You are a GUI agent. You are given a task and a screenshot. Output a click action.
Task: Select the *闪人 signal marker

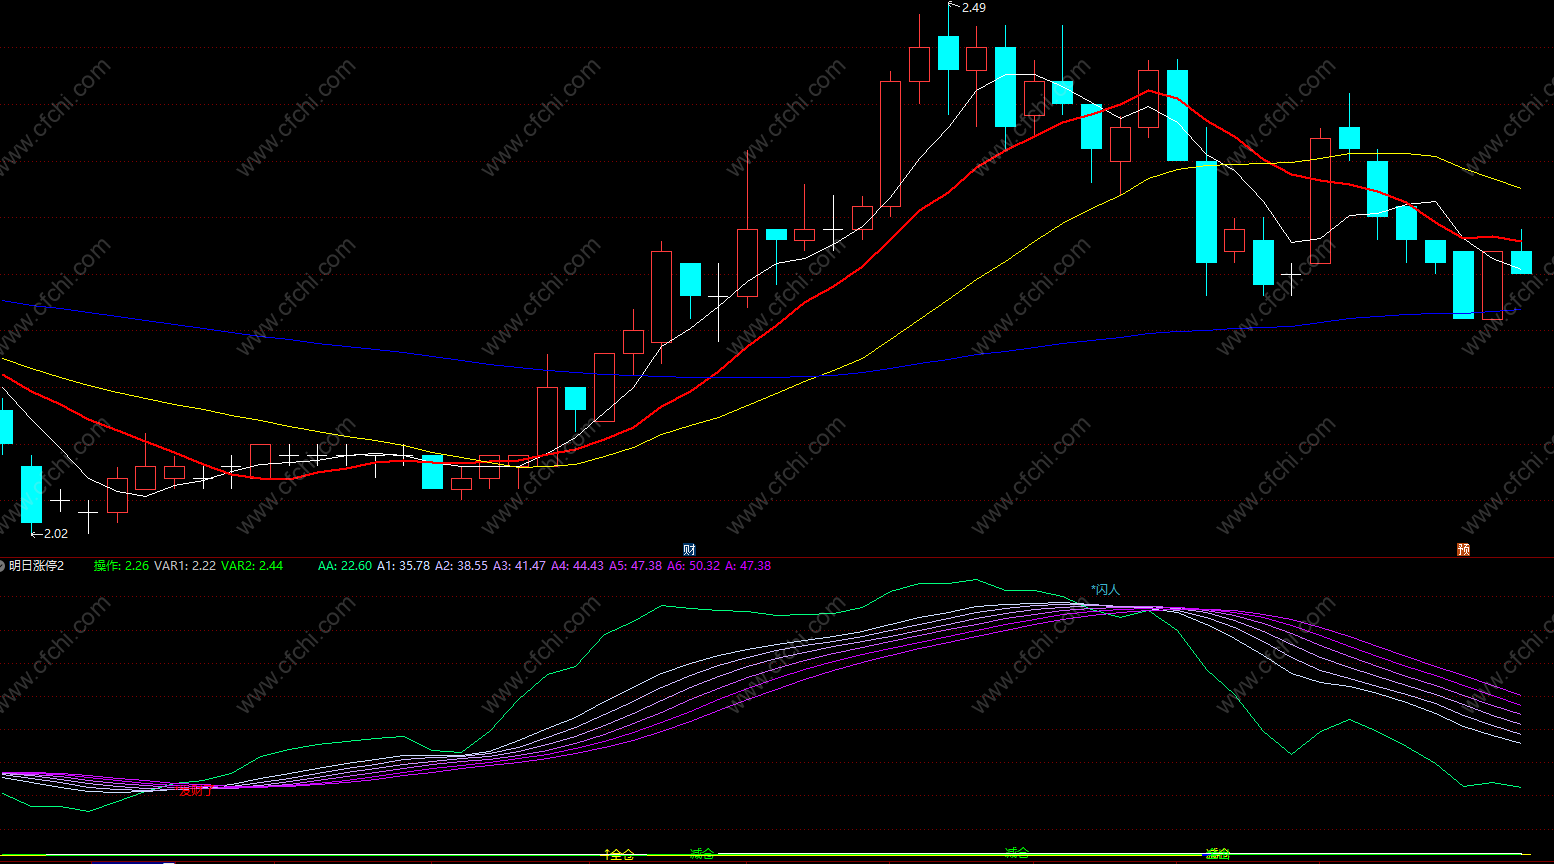pos(1105,590)
